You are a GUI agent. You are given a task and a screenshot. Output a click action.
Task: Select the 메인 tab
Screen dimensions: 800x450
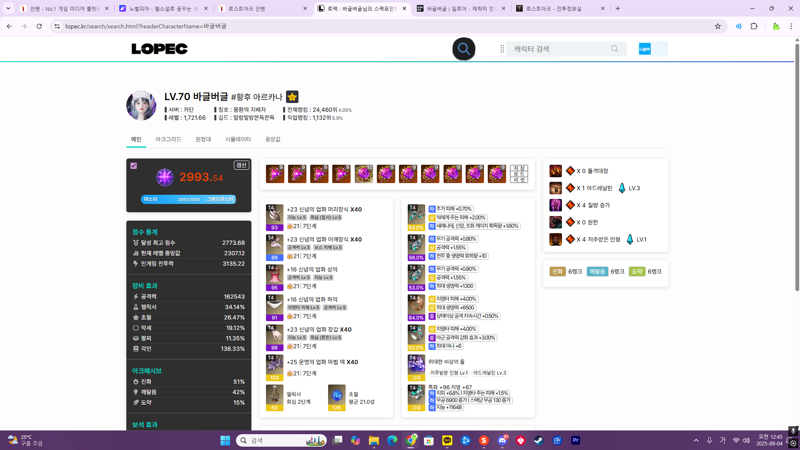point(136,139)
